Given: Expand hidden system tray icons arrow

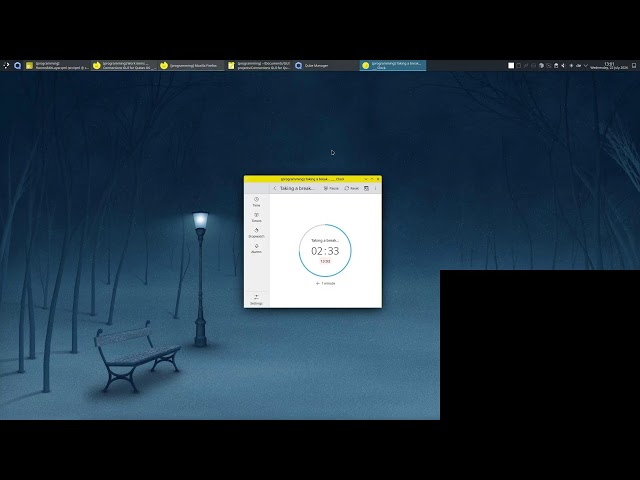Looking at the screenshot, I should (x=586, y=65).
